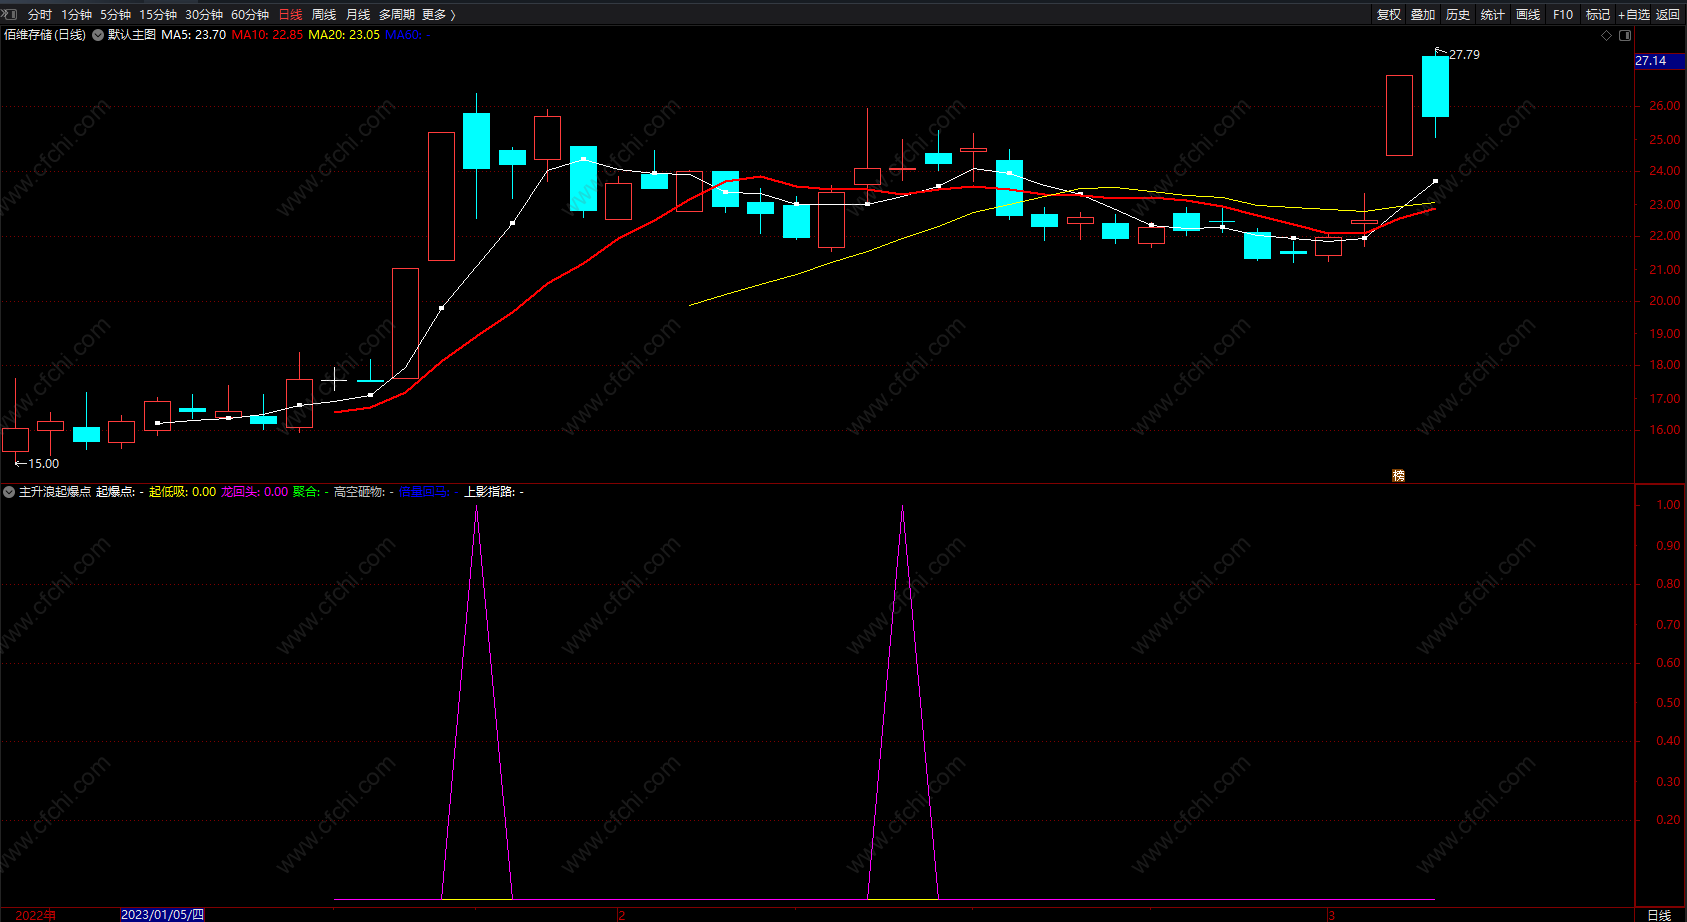
Task: Click the 27.79 high price label
Action: click(1464, 55)
